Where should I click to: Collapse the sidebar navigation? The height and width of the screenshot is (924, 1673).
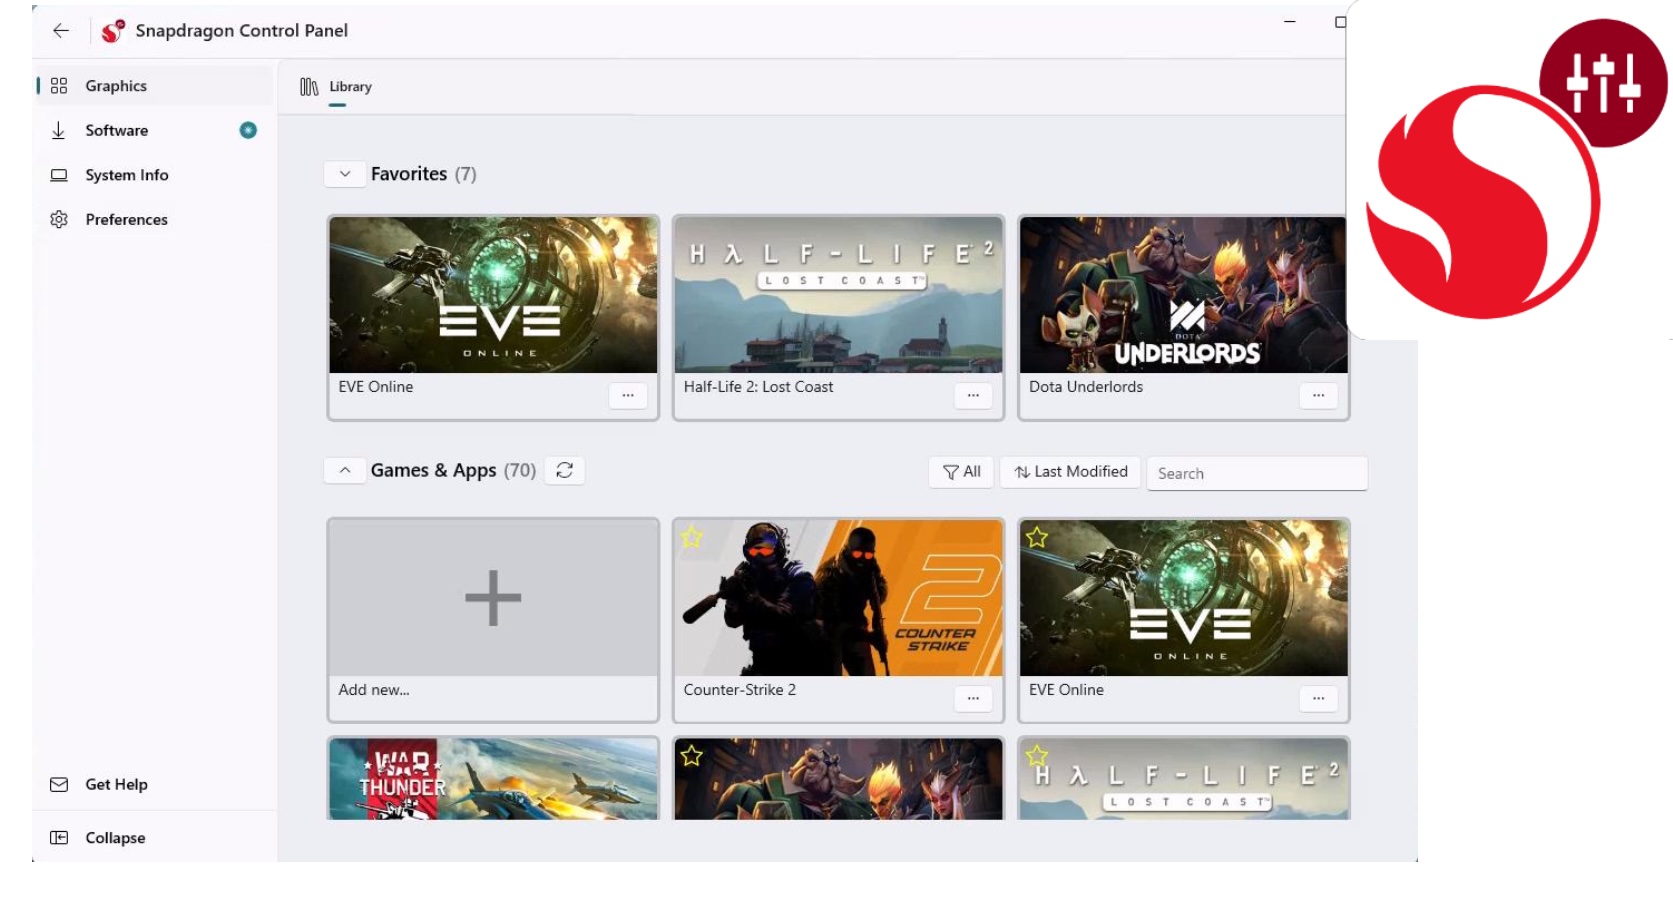pos(115,838)
